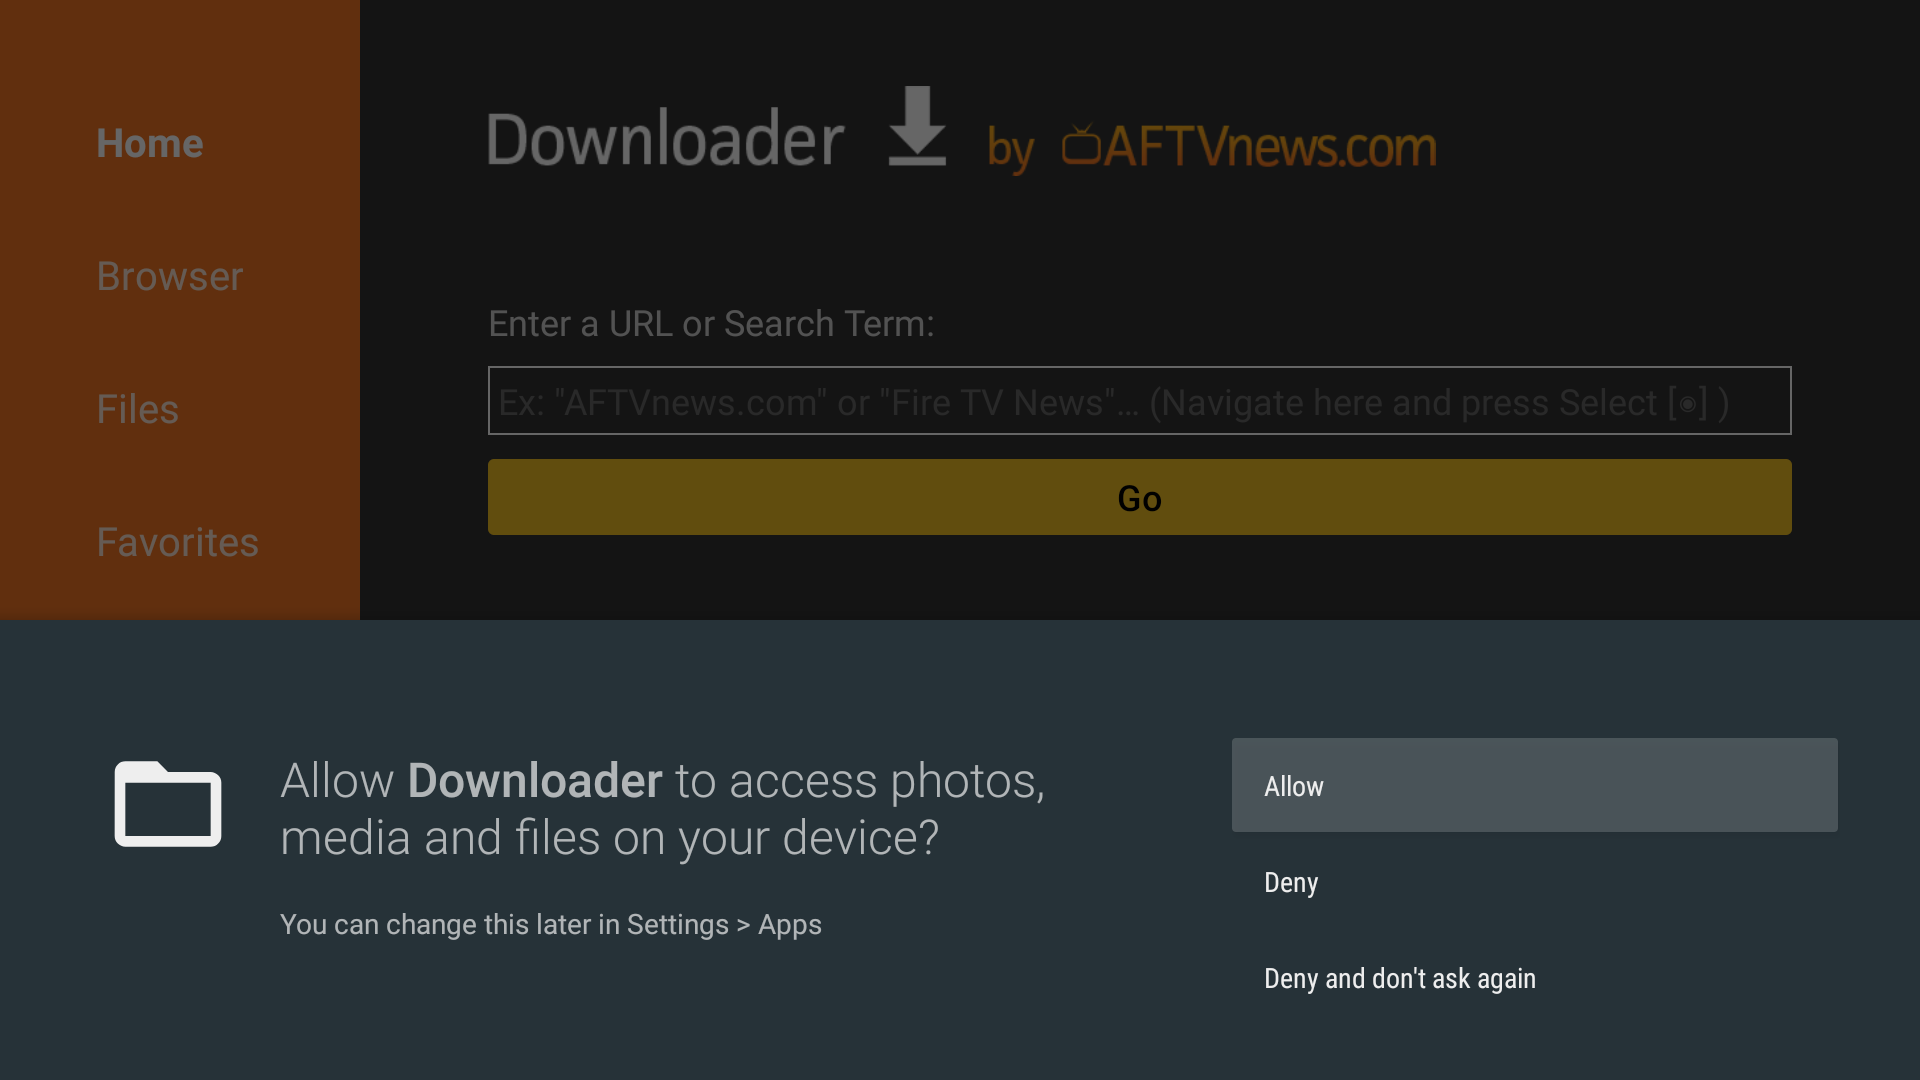Open Favorites in the sidebar

pyautogui.click(x=178, y=543)
